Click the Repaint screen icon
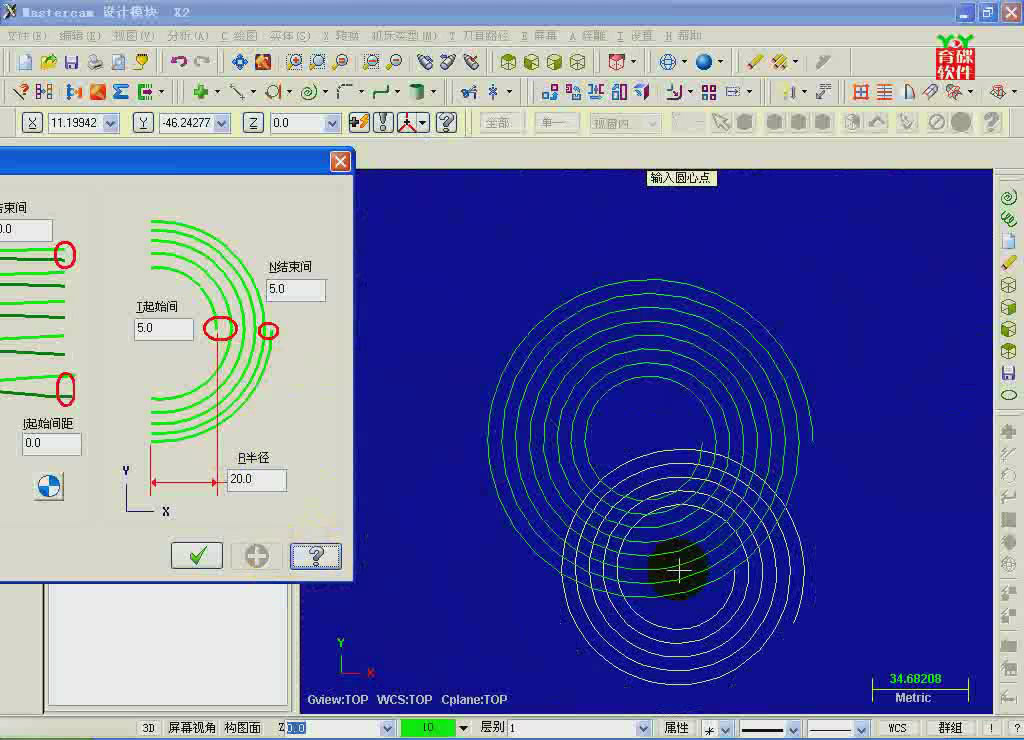This screenshot has height=740, width=1024. point(263,62)
